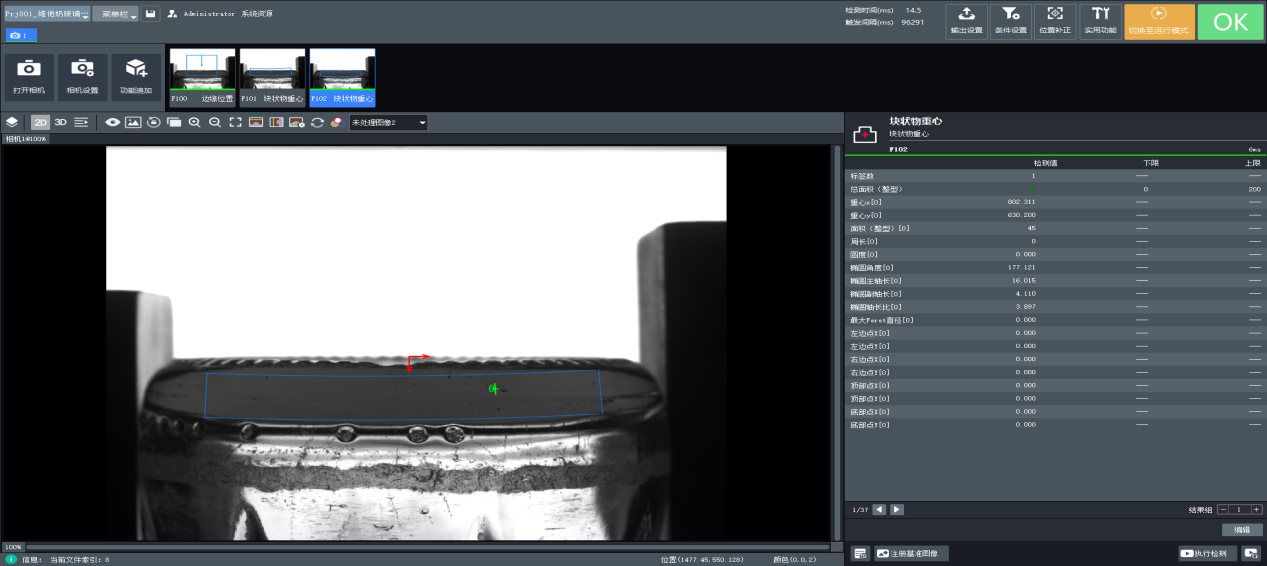This screenshot has width=1267, height=566.
Task: Select the camera 1 tab
Action: (21, 35)
